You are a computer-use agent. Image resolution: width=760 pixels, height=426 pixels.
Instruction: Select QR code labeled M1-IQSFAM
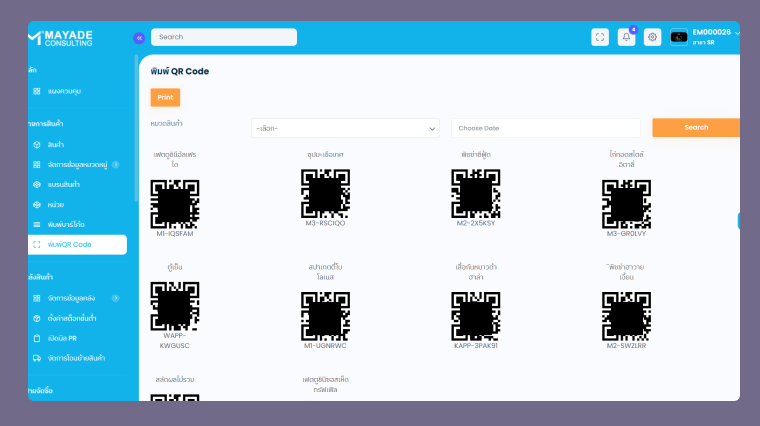(x=174, y=204)
